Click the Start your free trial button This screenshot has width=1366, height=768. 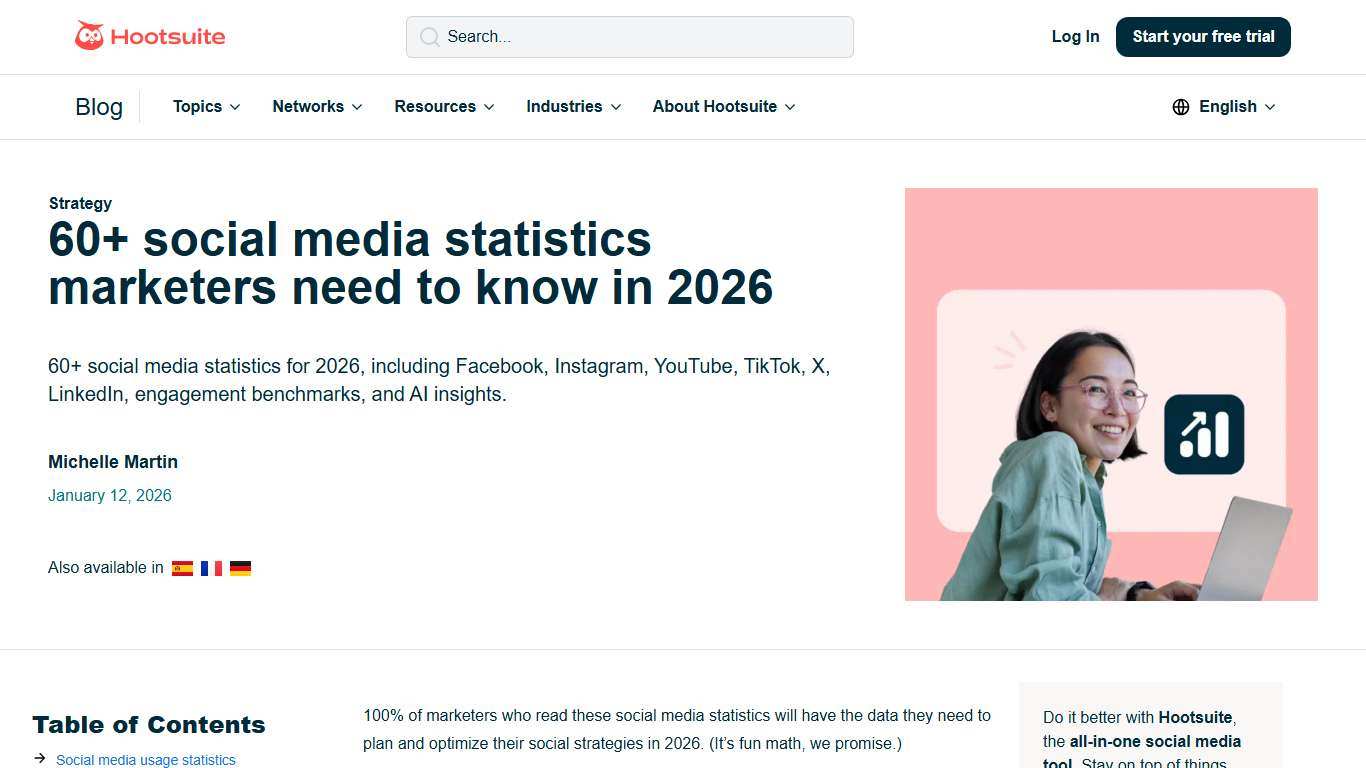(x=1202, y=36)
